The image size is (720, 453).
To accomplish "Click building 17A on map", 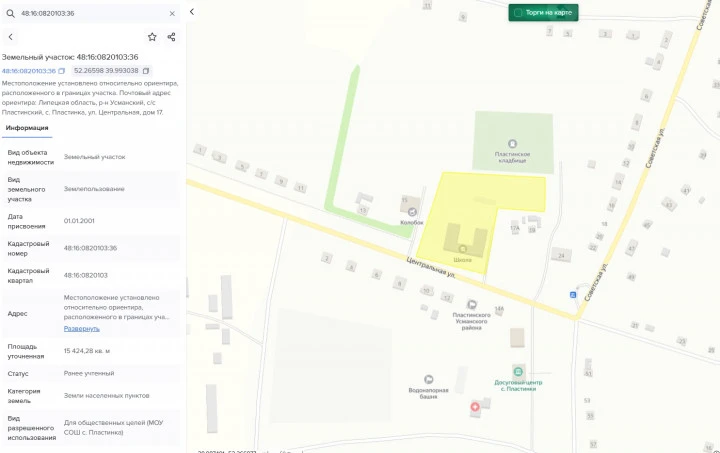I will click(515, 228).
